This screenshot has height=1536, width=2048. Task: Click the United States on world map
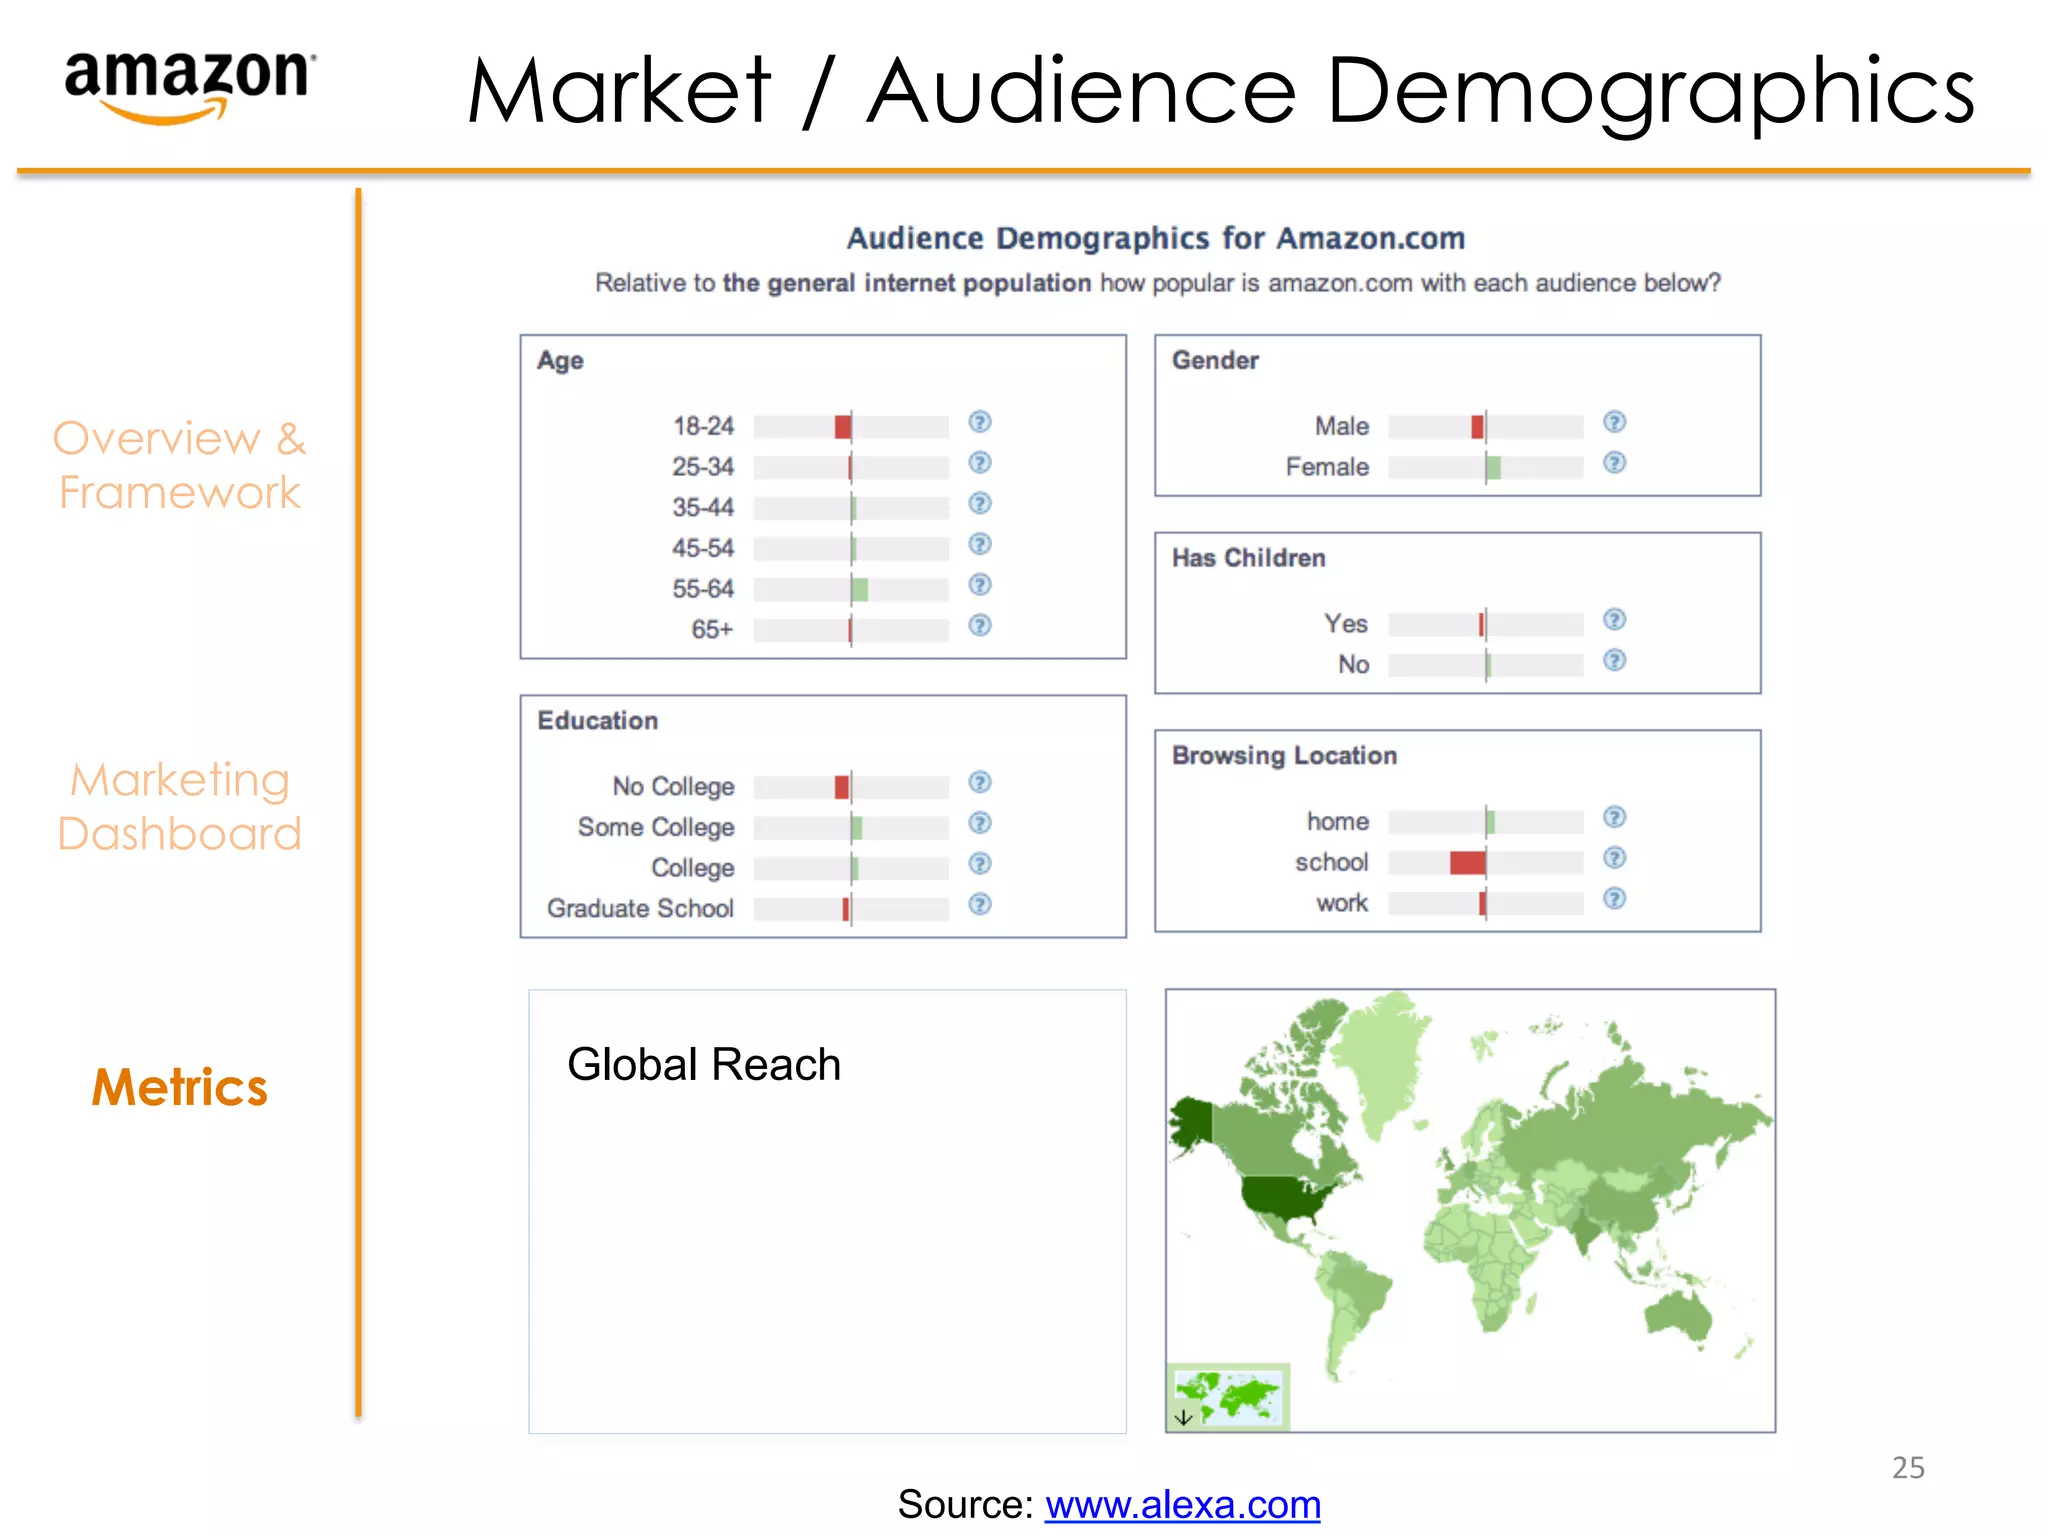[x=1285, y=1197]
